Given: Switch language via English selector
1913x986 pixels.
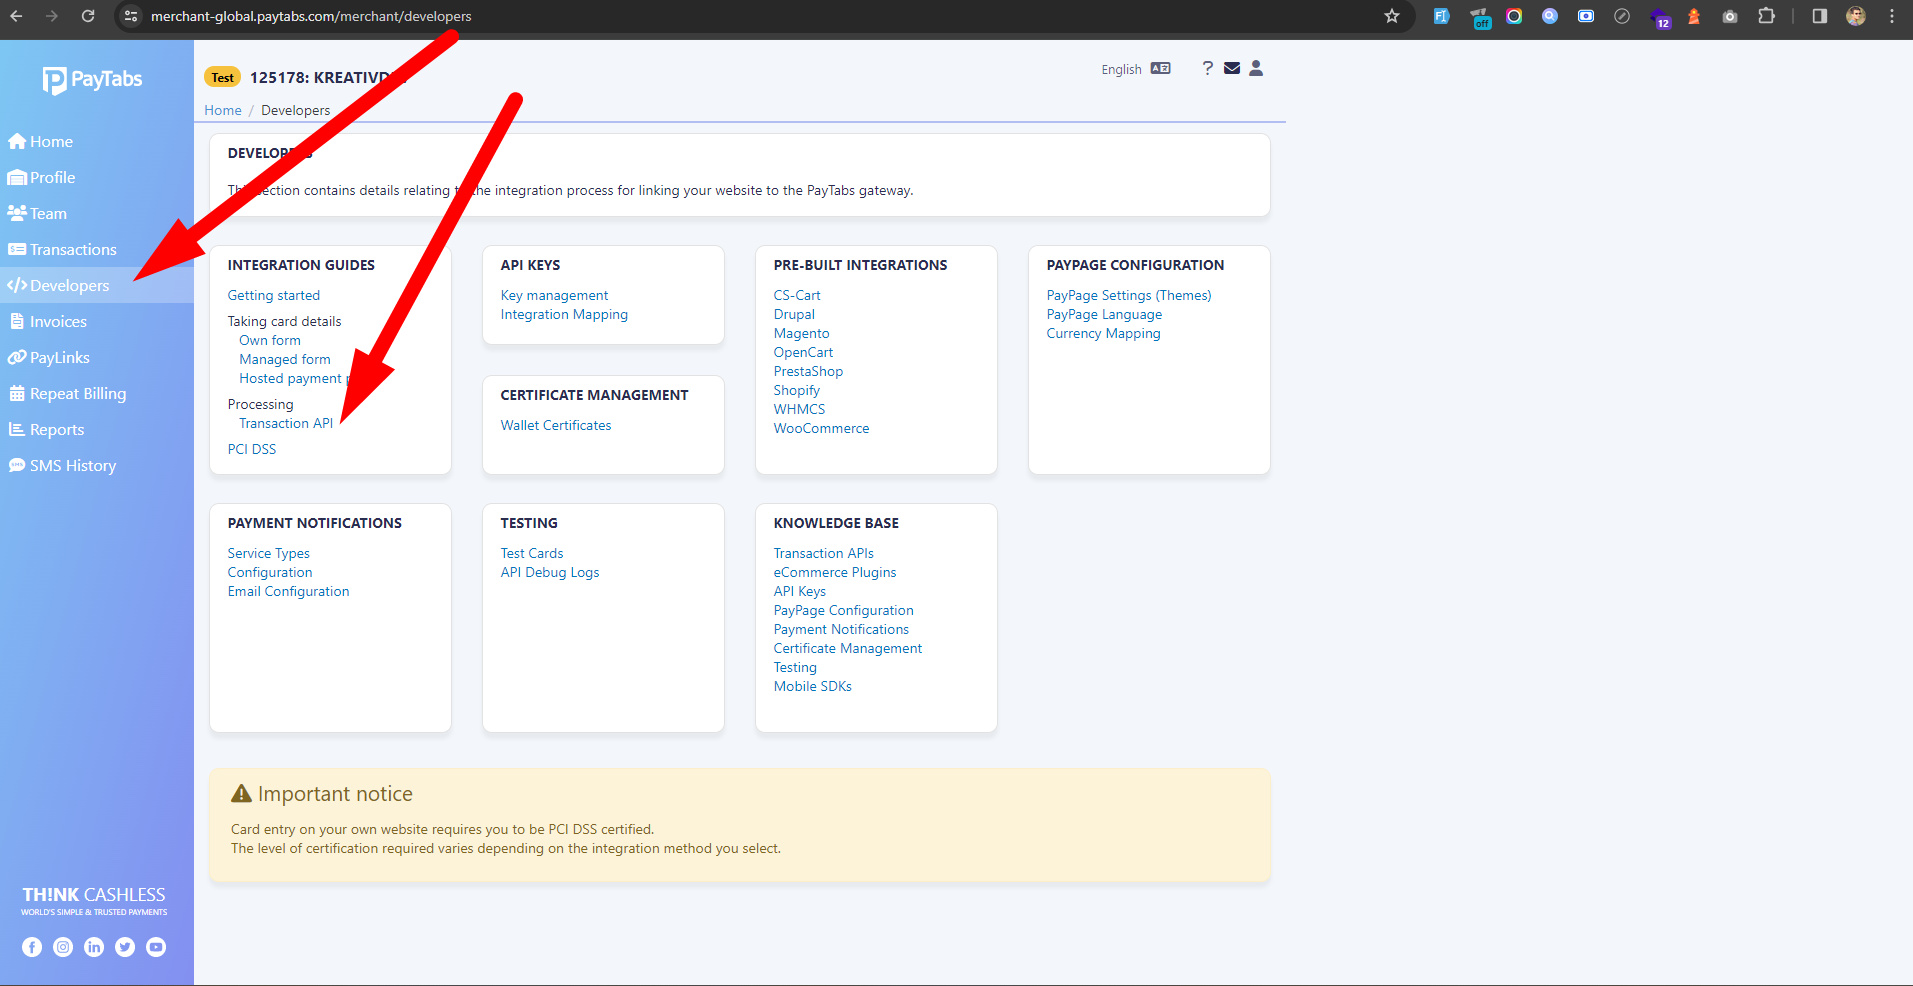Looking at the screenshot, I should point(1135,69).
